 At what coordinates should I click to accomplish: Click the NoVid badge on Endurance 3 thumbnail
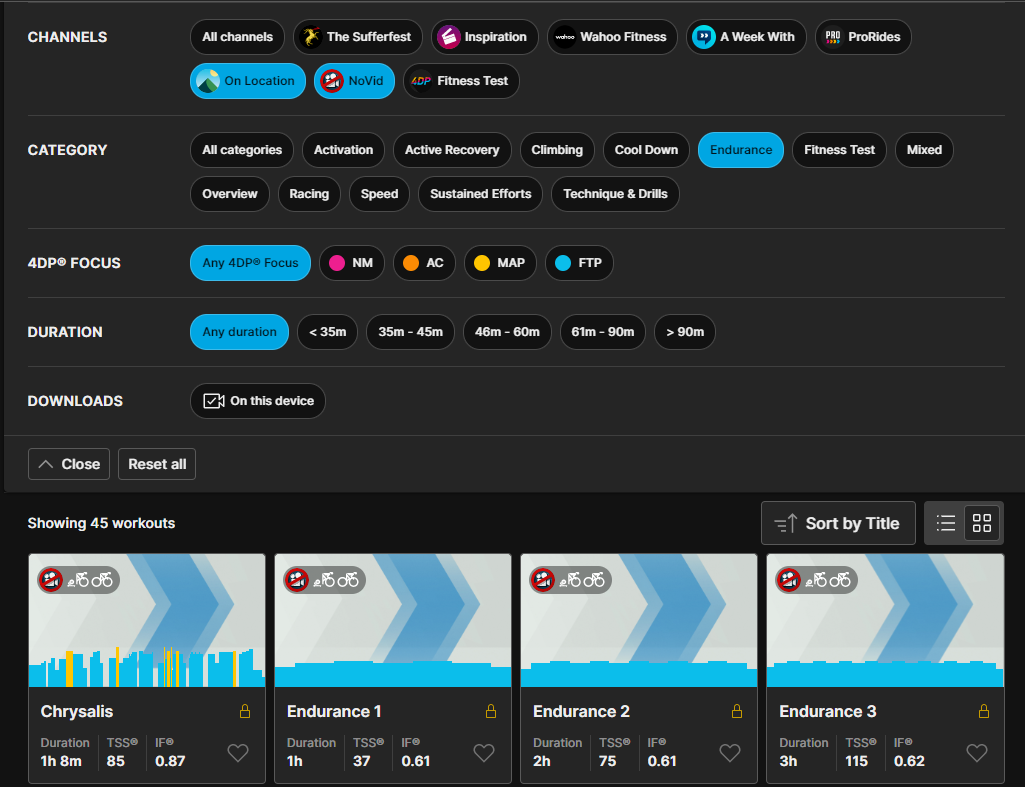coord(788,580)
